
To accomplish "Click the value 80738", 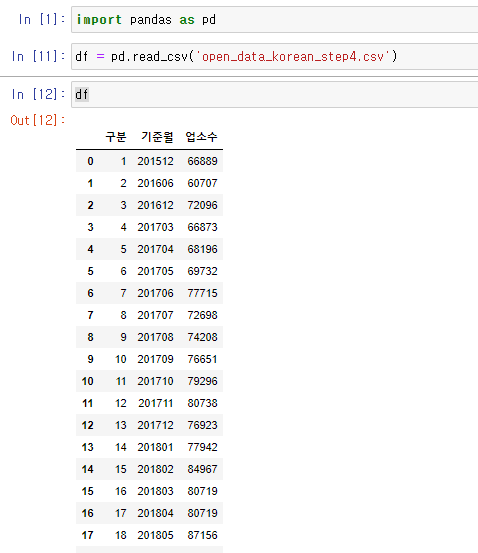I will pos(202,403).
